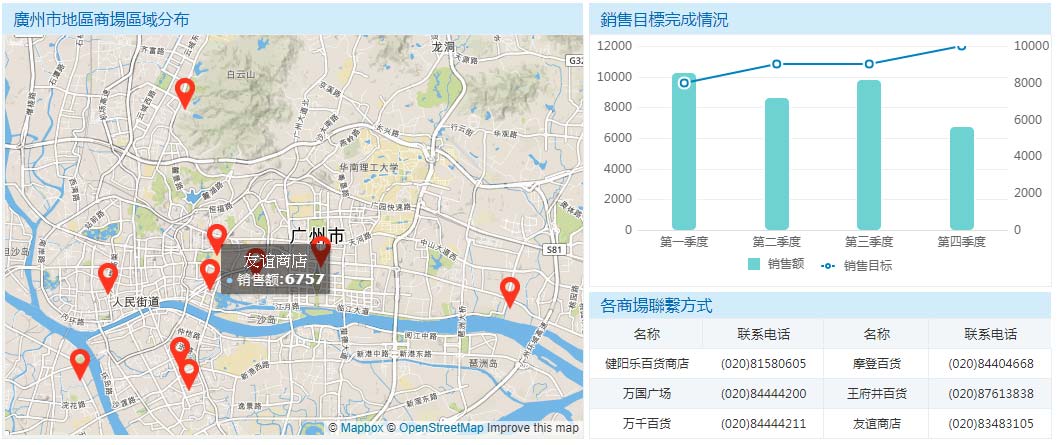Click the 第三季度 axis label

pyautogui.click(x=869, y=241)
